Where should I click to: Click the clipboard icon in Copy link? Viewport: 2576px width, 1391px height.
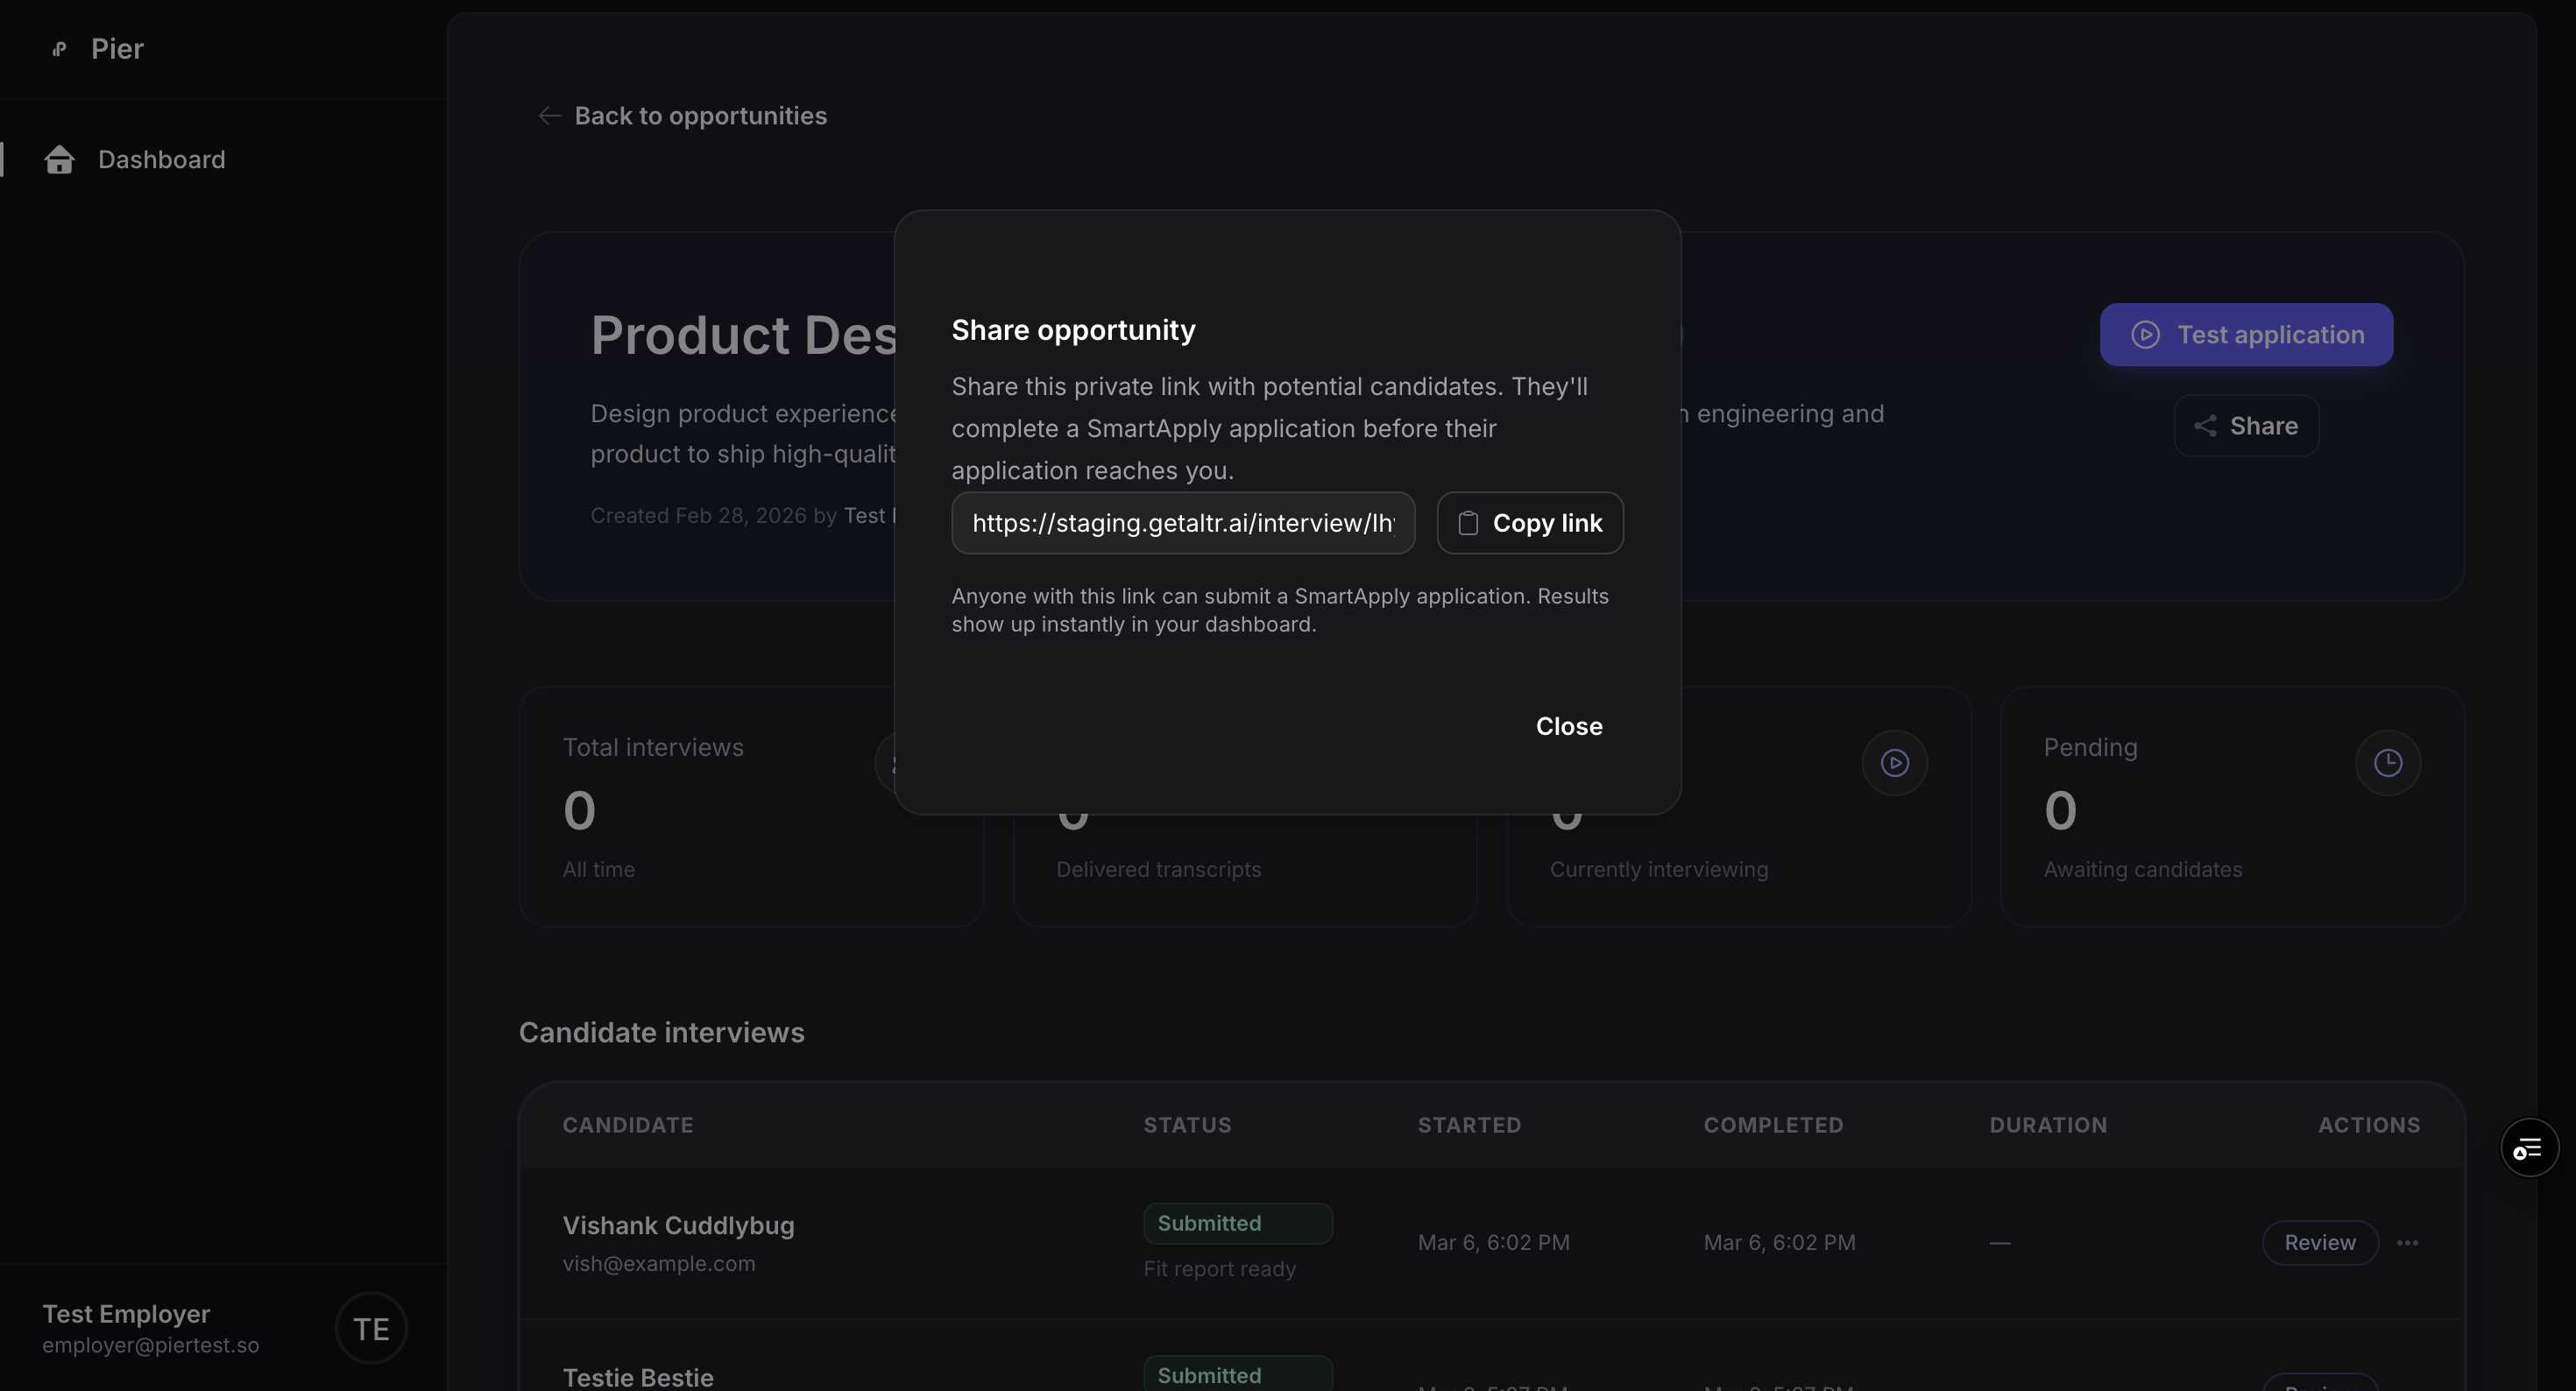click(1467, 523)
